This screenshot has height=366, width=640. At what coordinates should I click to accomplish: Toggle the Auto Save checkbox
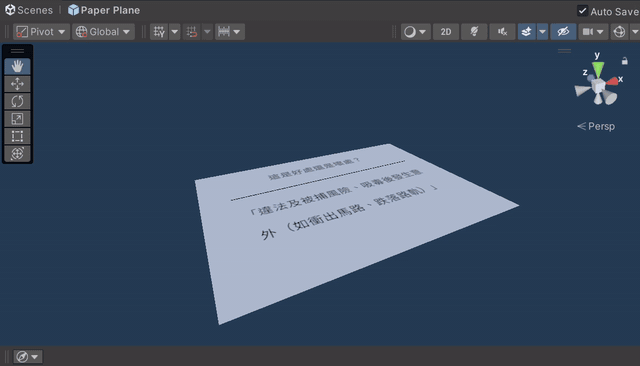tap(582, 11)
